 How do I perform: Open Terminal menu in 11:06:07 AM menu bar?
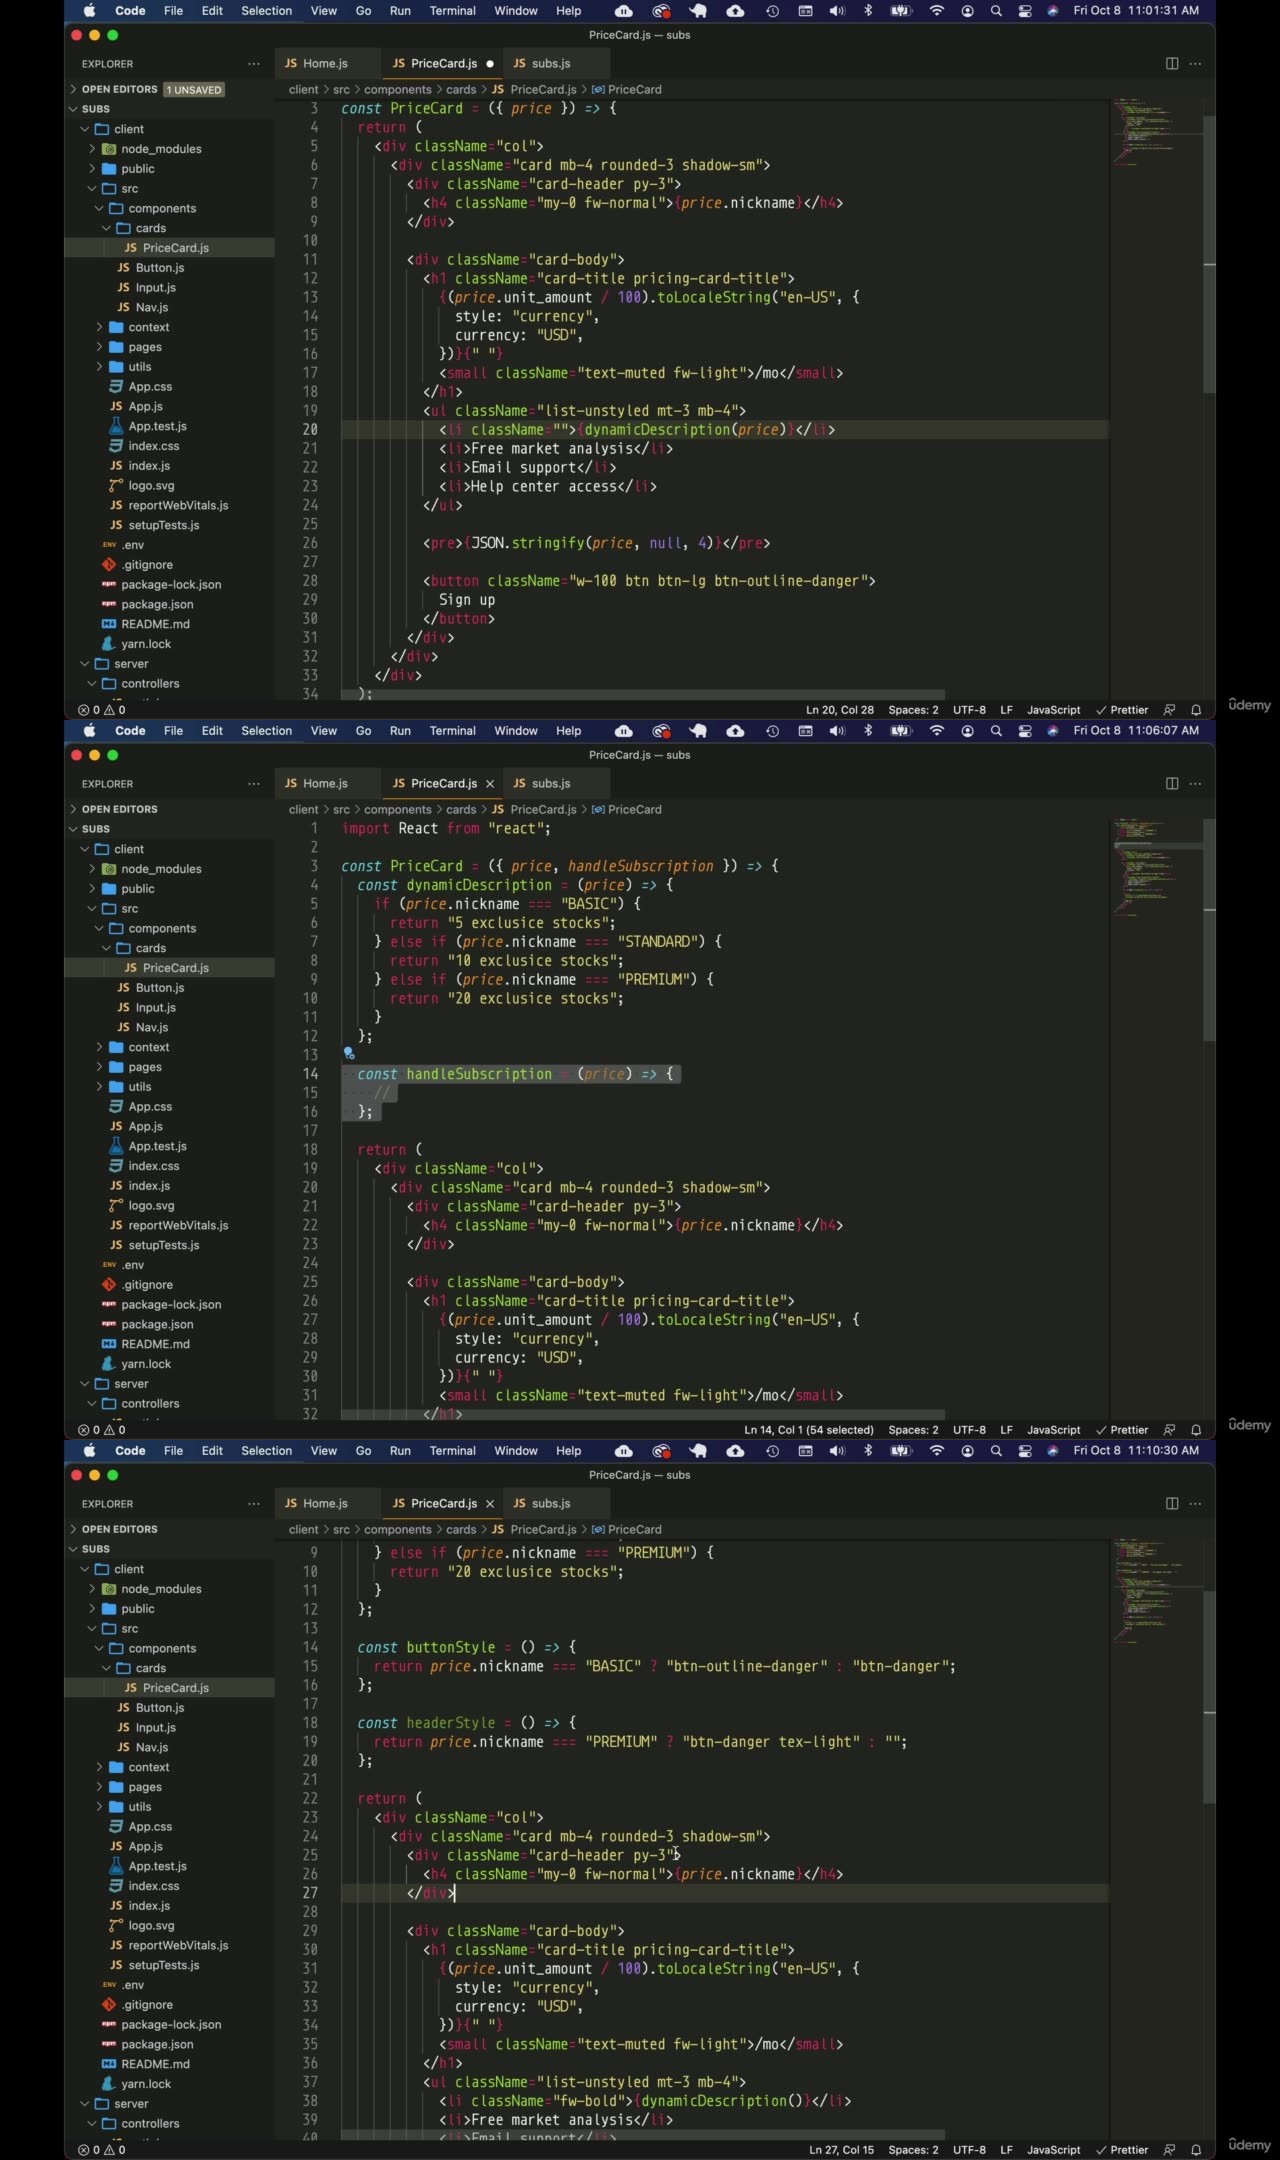[452, 731]
